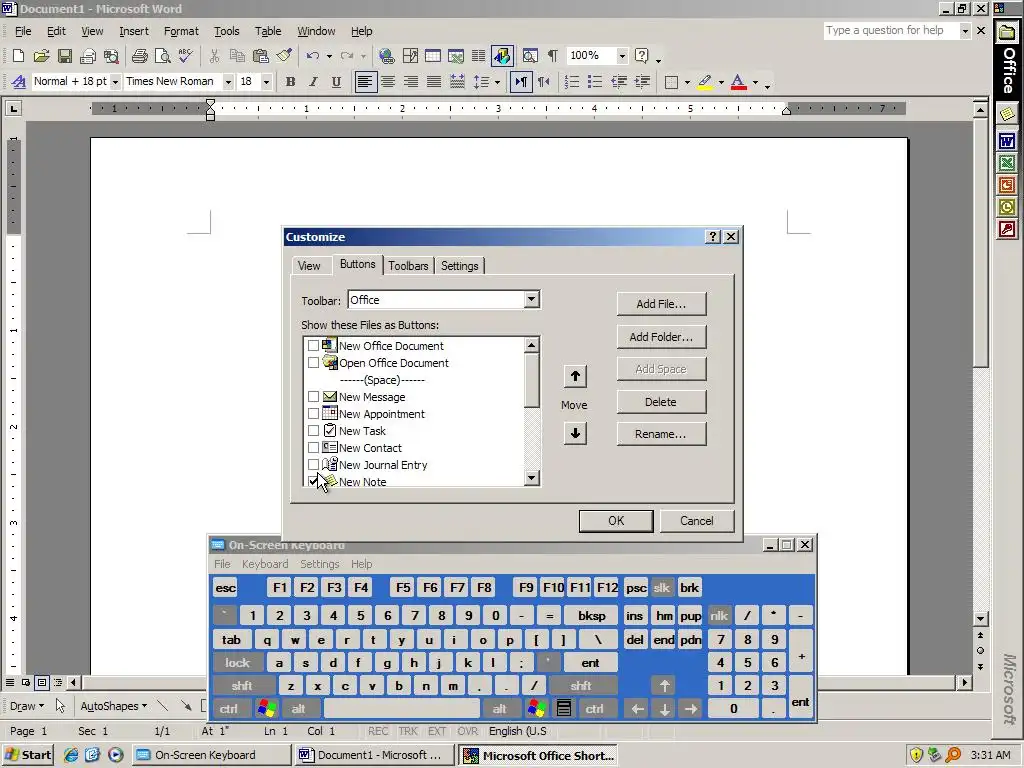Open the AutoShapes menu in Drawing toolbar

(113, 706)
